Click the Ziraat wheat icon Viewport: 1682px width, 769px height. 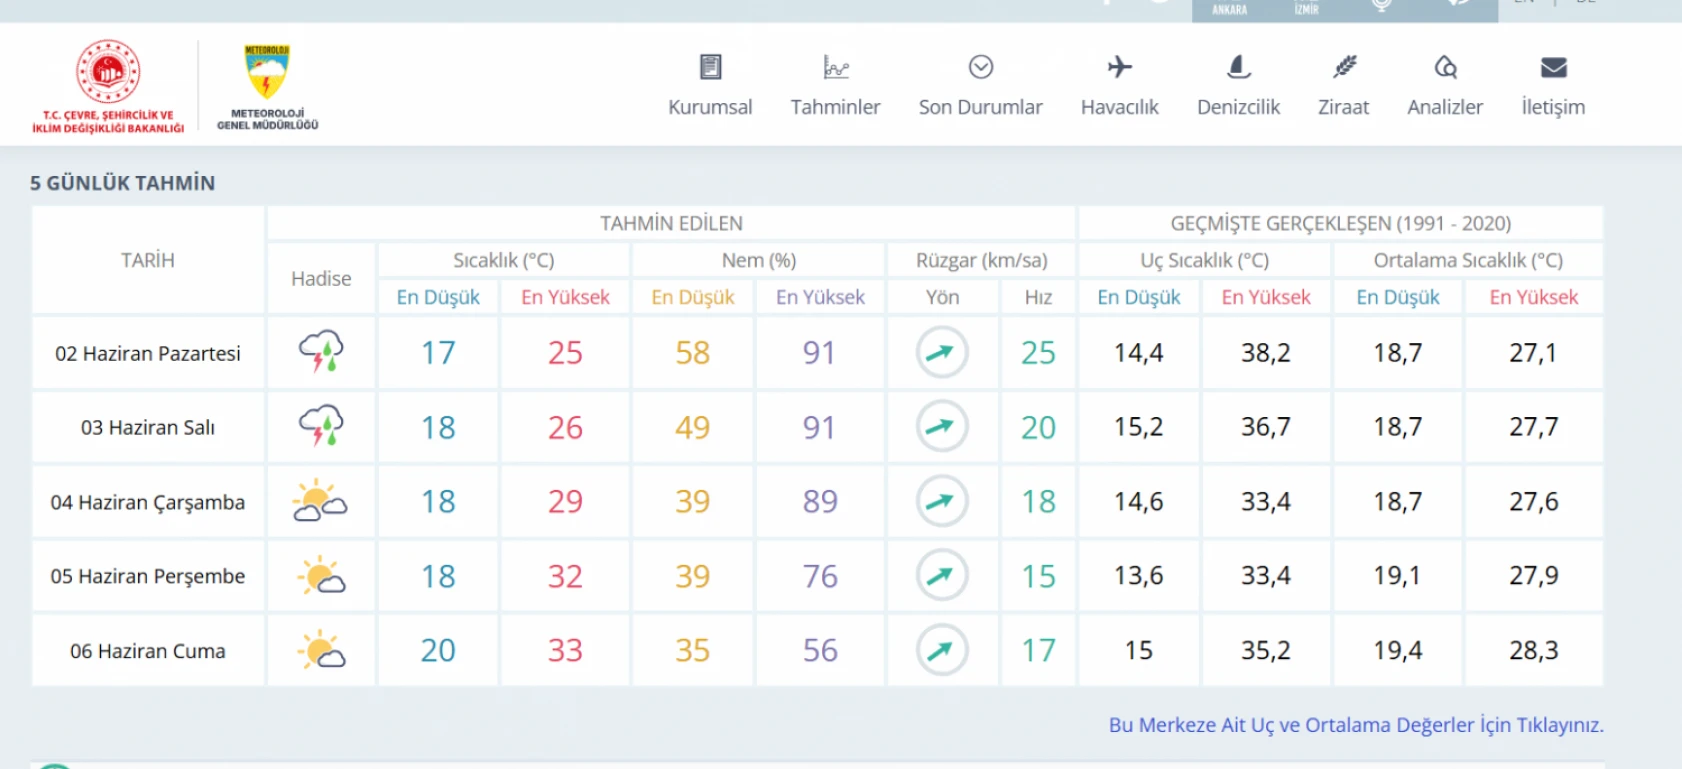1344,67
